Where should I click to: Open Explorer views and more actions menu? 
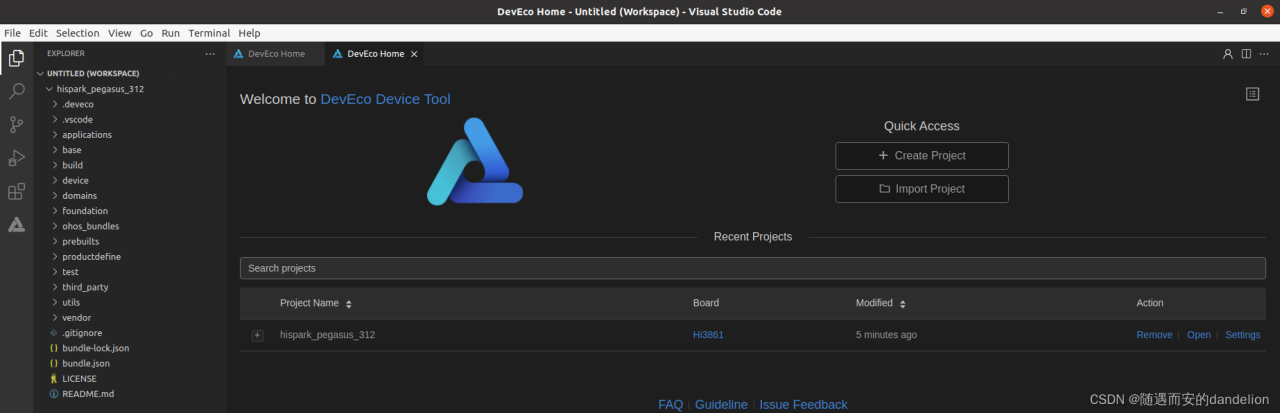(209, 54)
